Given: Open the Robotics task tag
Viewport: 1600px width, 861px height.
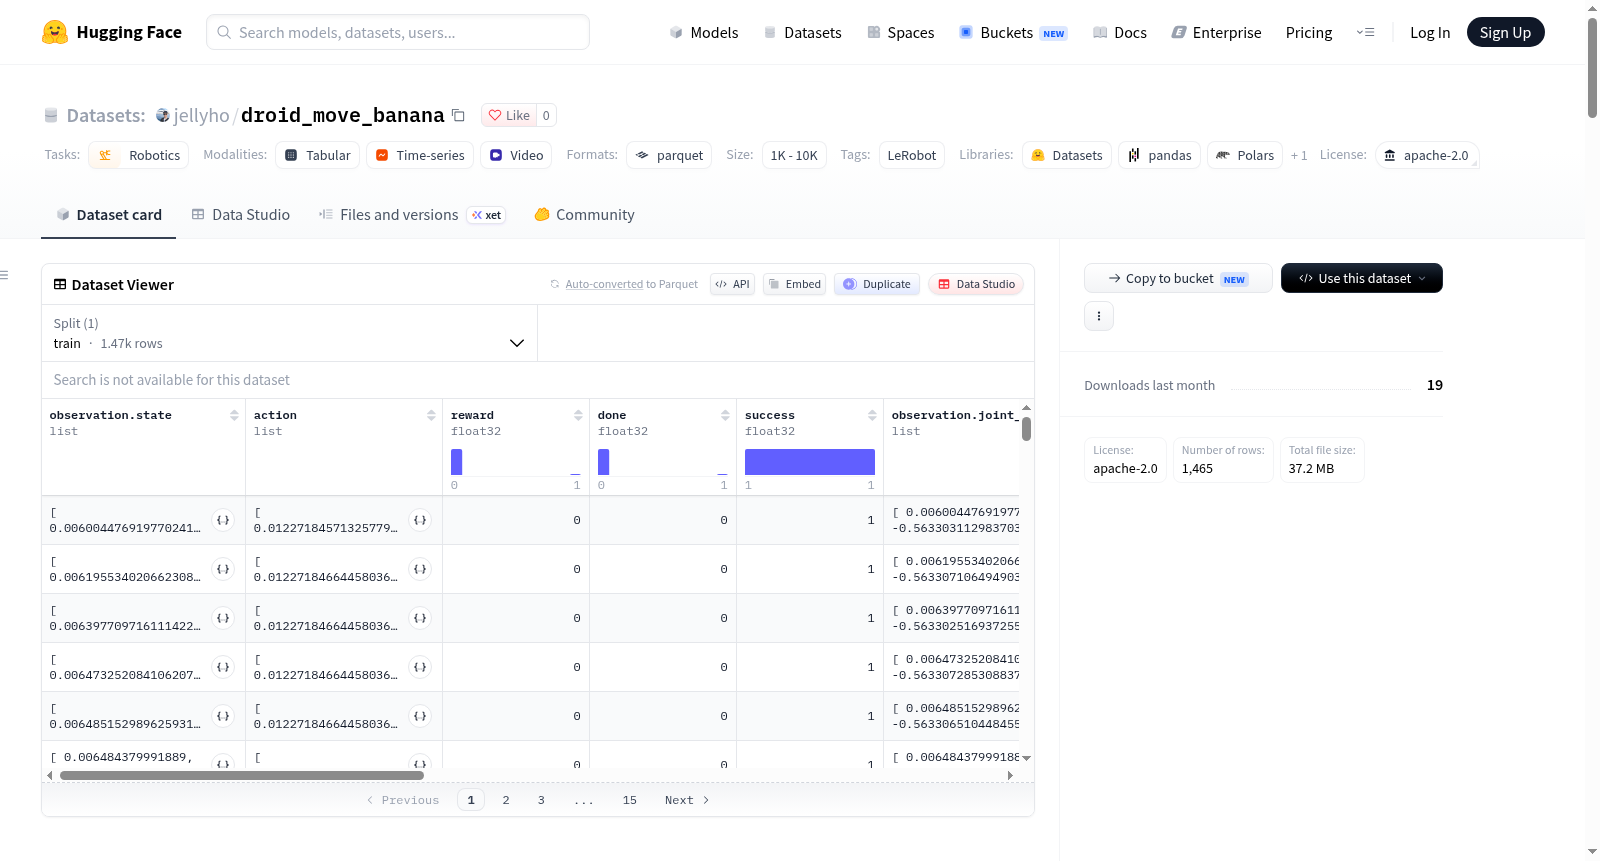Looking at the screenshot, I should pyautogui.click(x=139, y=155).
